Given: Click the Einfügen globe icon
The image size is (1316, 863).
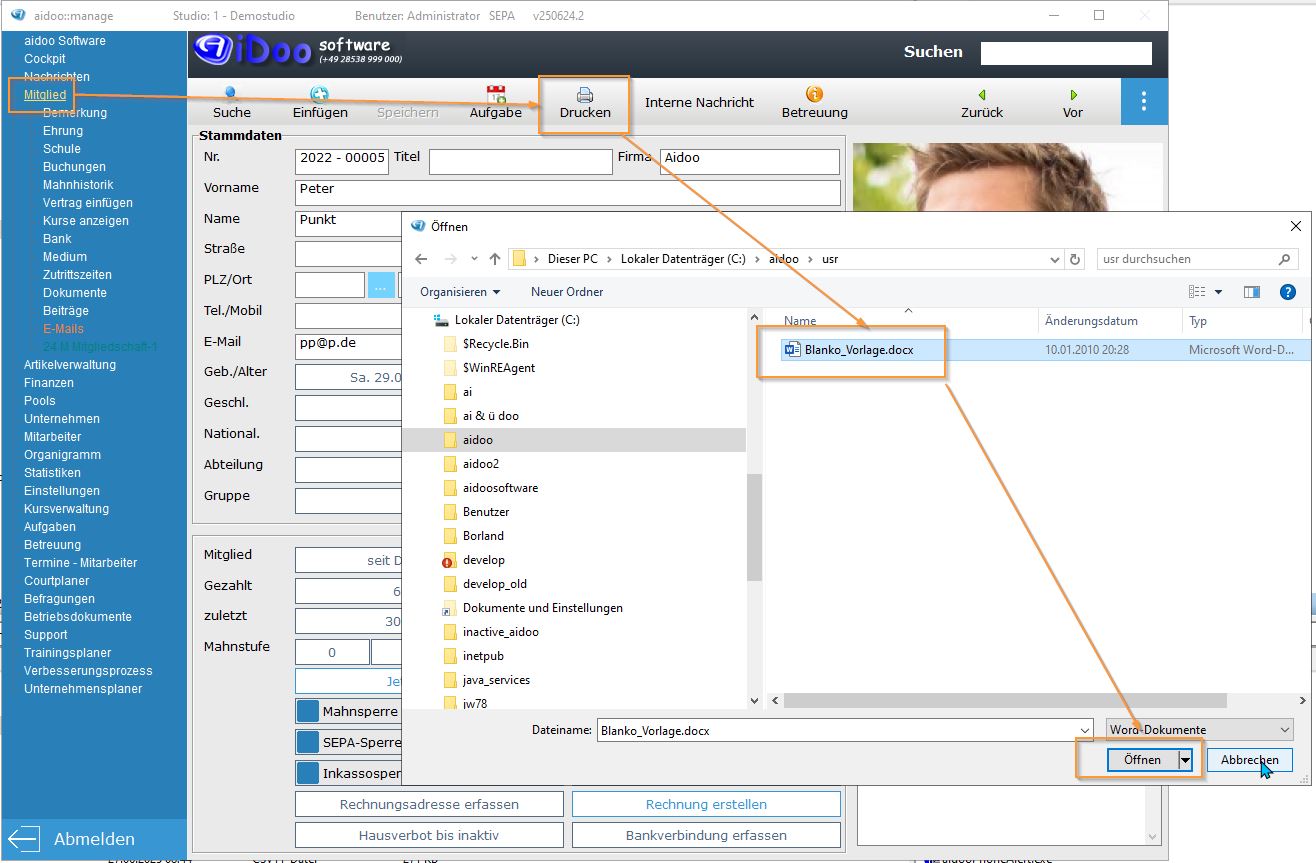Looking at the screenshot, I should 320,94.
